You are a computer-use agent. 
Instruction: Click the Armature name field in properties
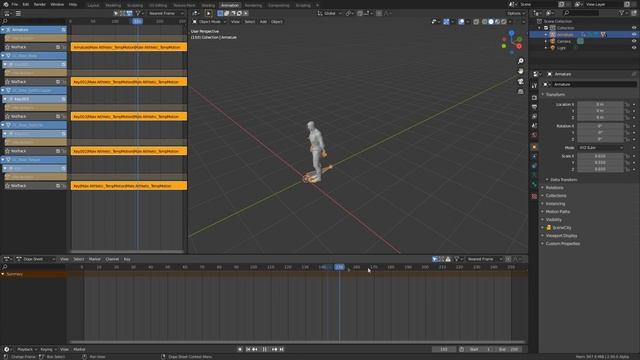(x=594, y=84)
